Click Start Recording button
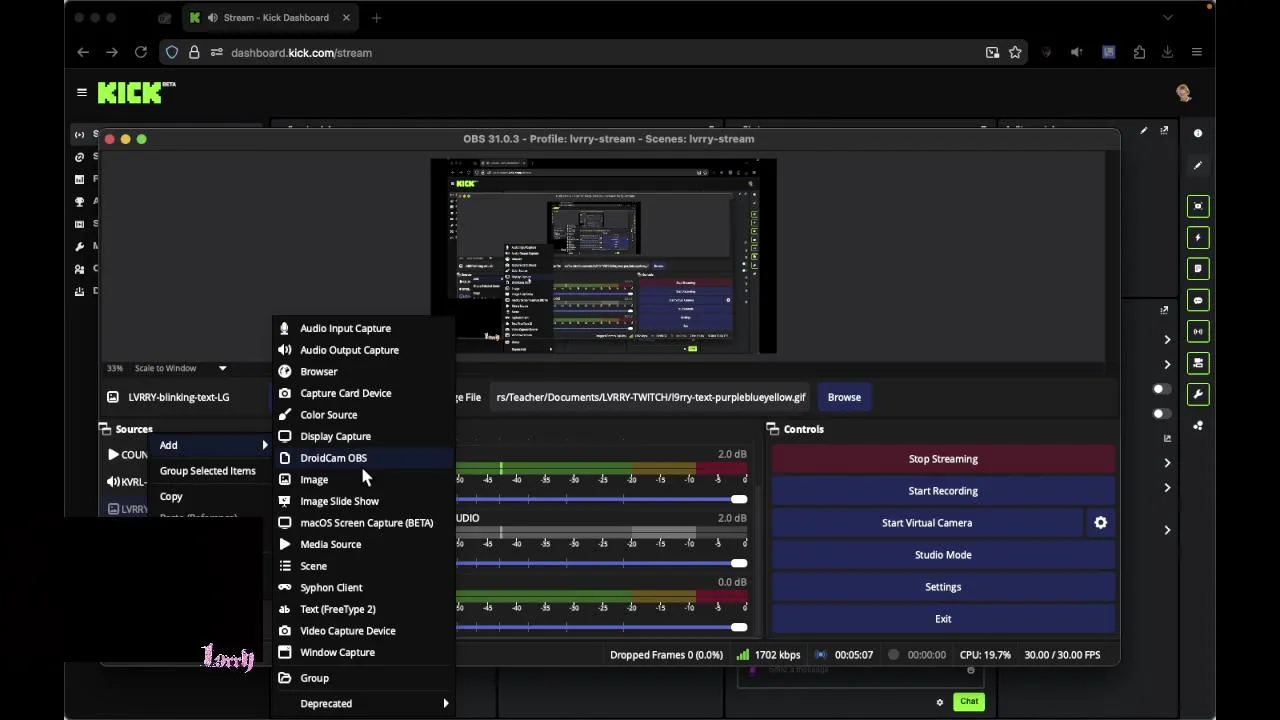This screenshot has height=720, width=1280. [943, 491]
